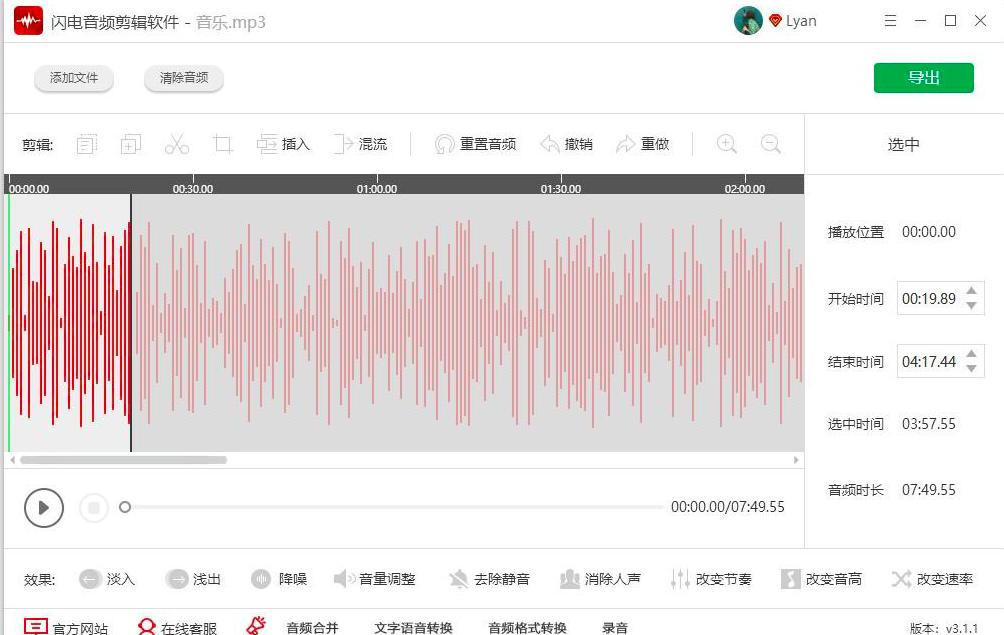Click 重置音频 reset audio
Viewport: 1004px width, 635px height.
point(475,144)
